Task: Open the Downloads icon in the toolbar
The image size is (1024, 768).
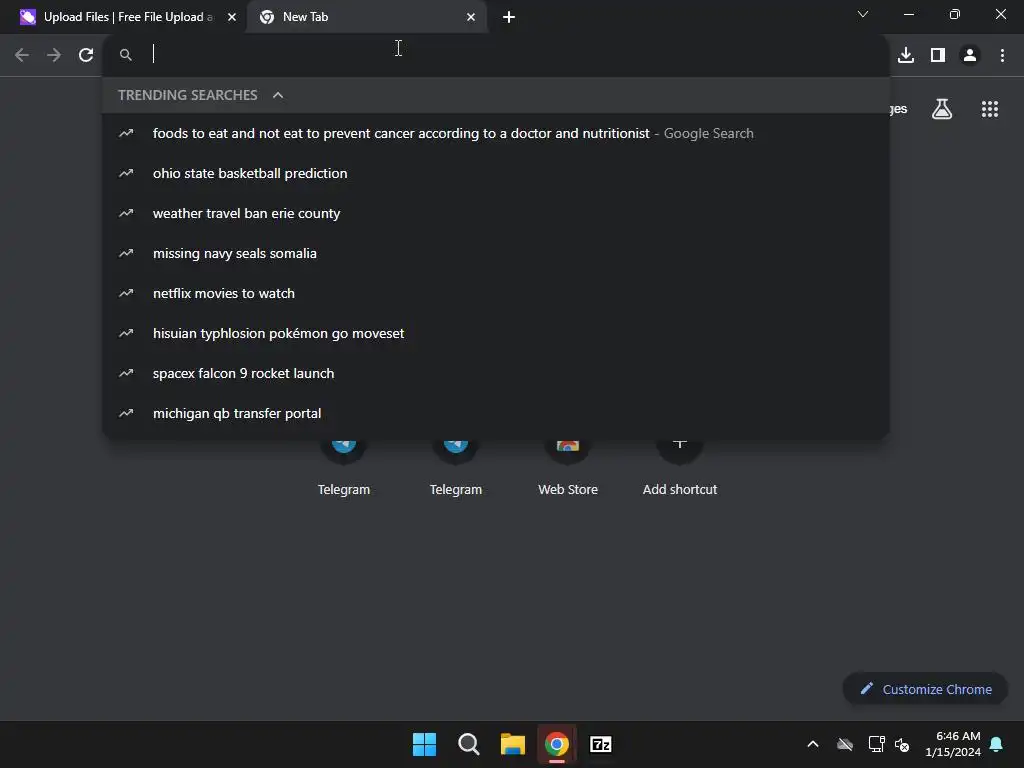Action: 906,55
